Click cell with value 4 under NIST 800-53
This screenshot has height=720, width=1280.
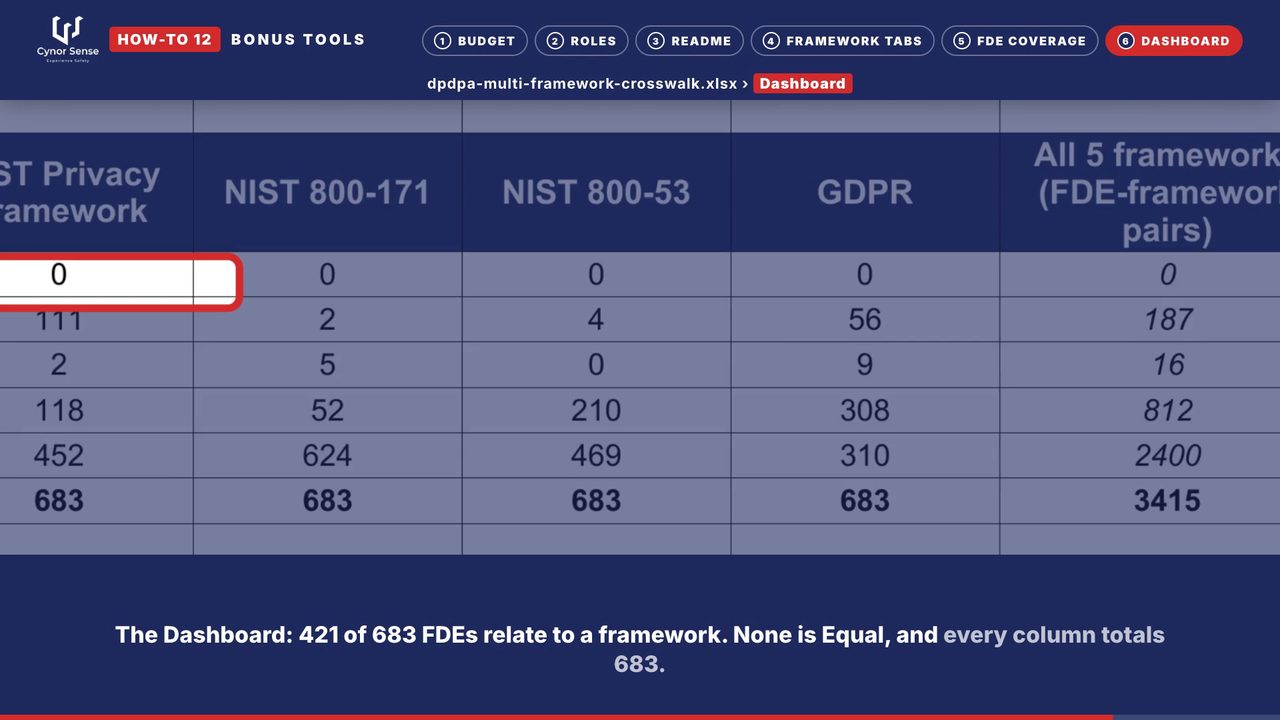(596, 320)
